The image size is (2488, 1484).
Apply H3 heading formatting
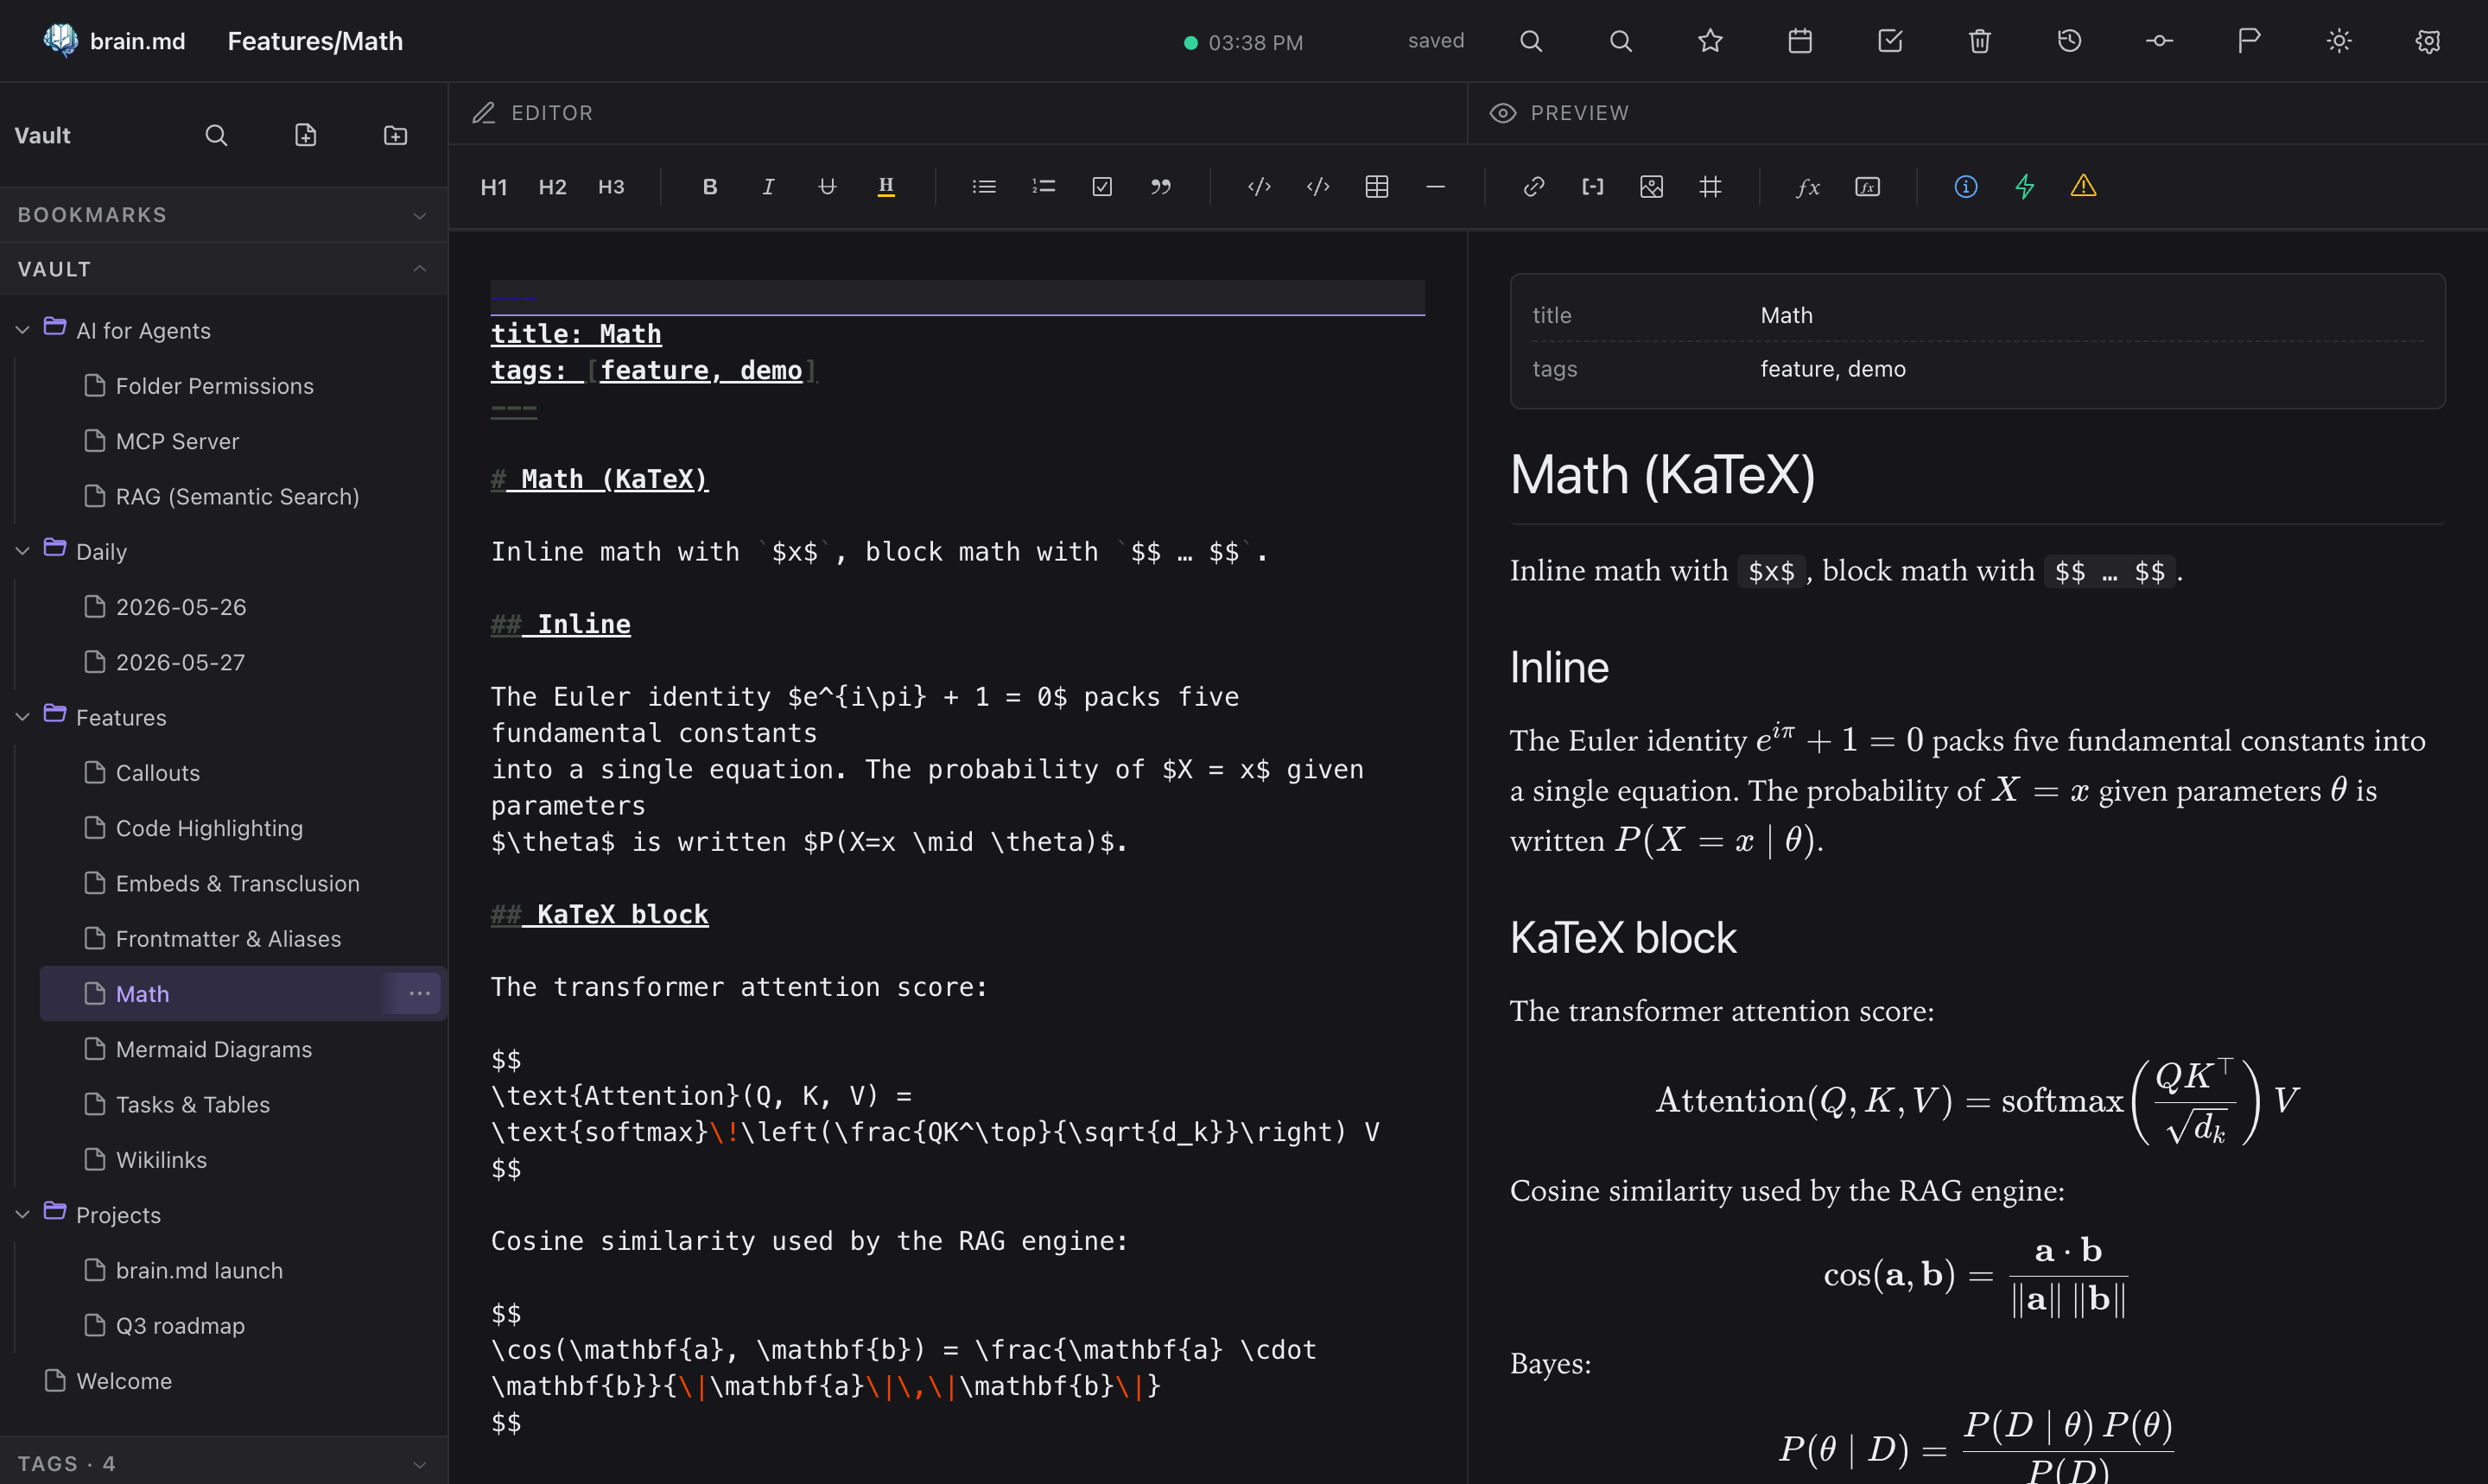click(x=611, y=187)
